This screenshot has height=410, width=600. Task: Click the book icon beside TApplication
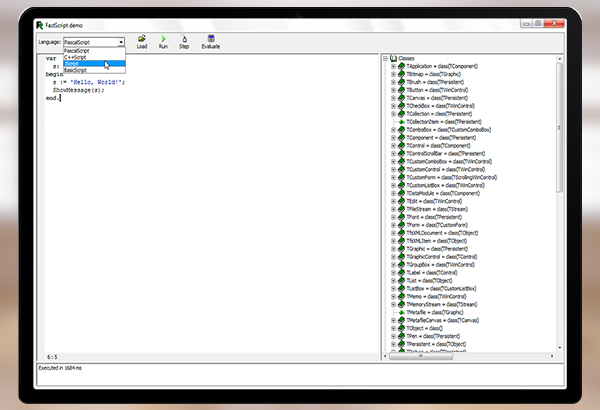pyautogui.click(x=402, y=66)
